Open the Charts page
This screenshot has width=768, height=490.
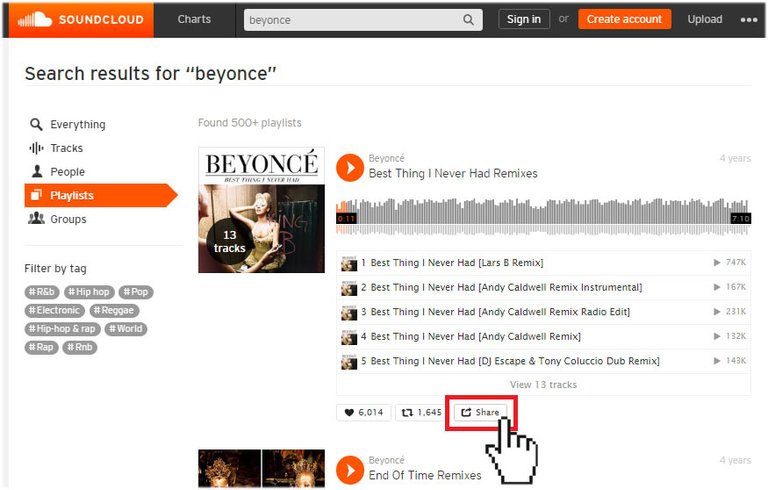(x=194, y=20)
